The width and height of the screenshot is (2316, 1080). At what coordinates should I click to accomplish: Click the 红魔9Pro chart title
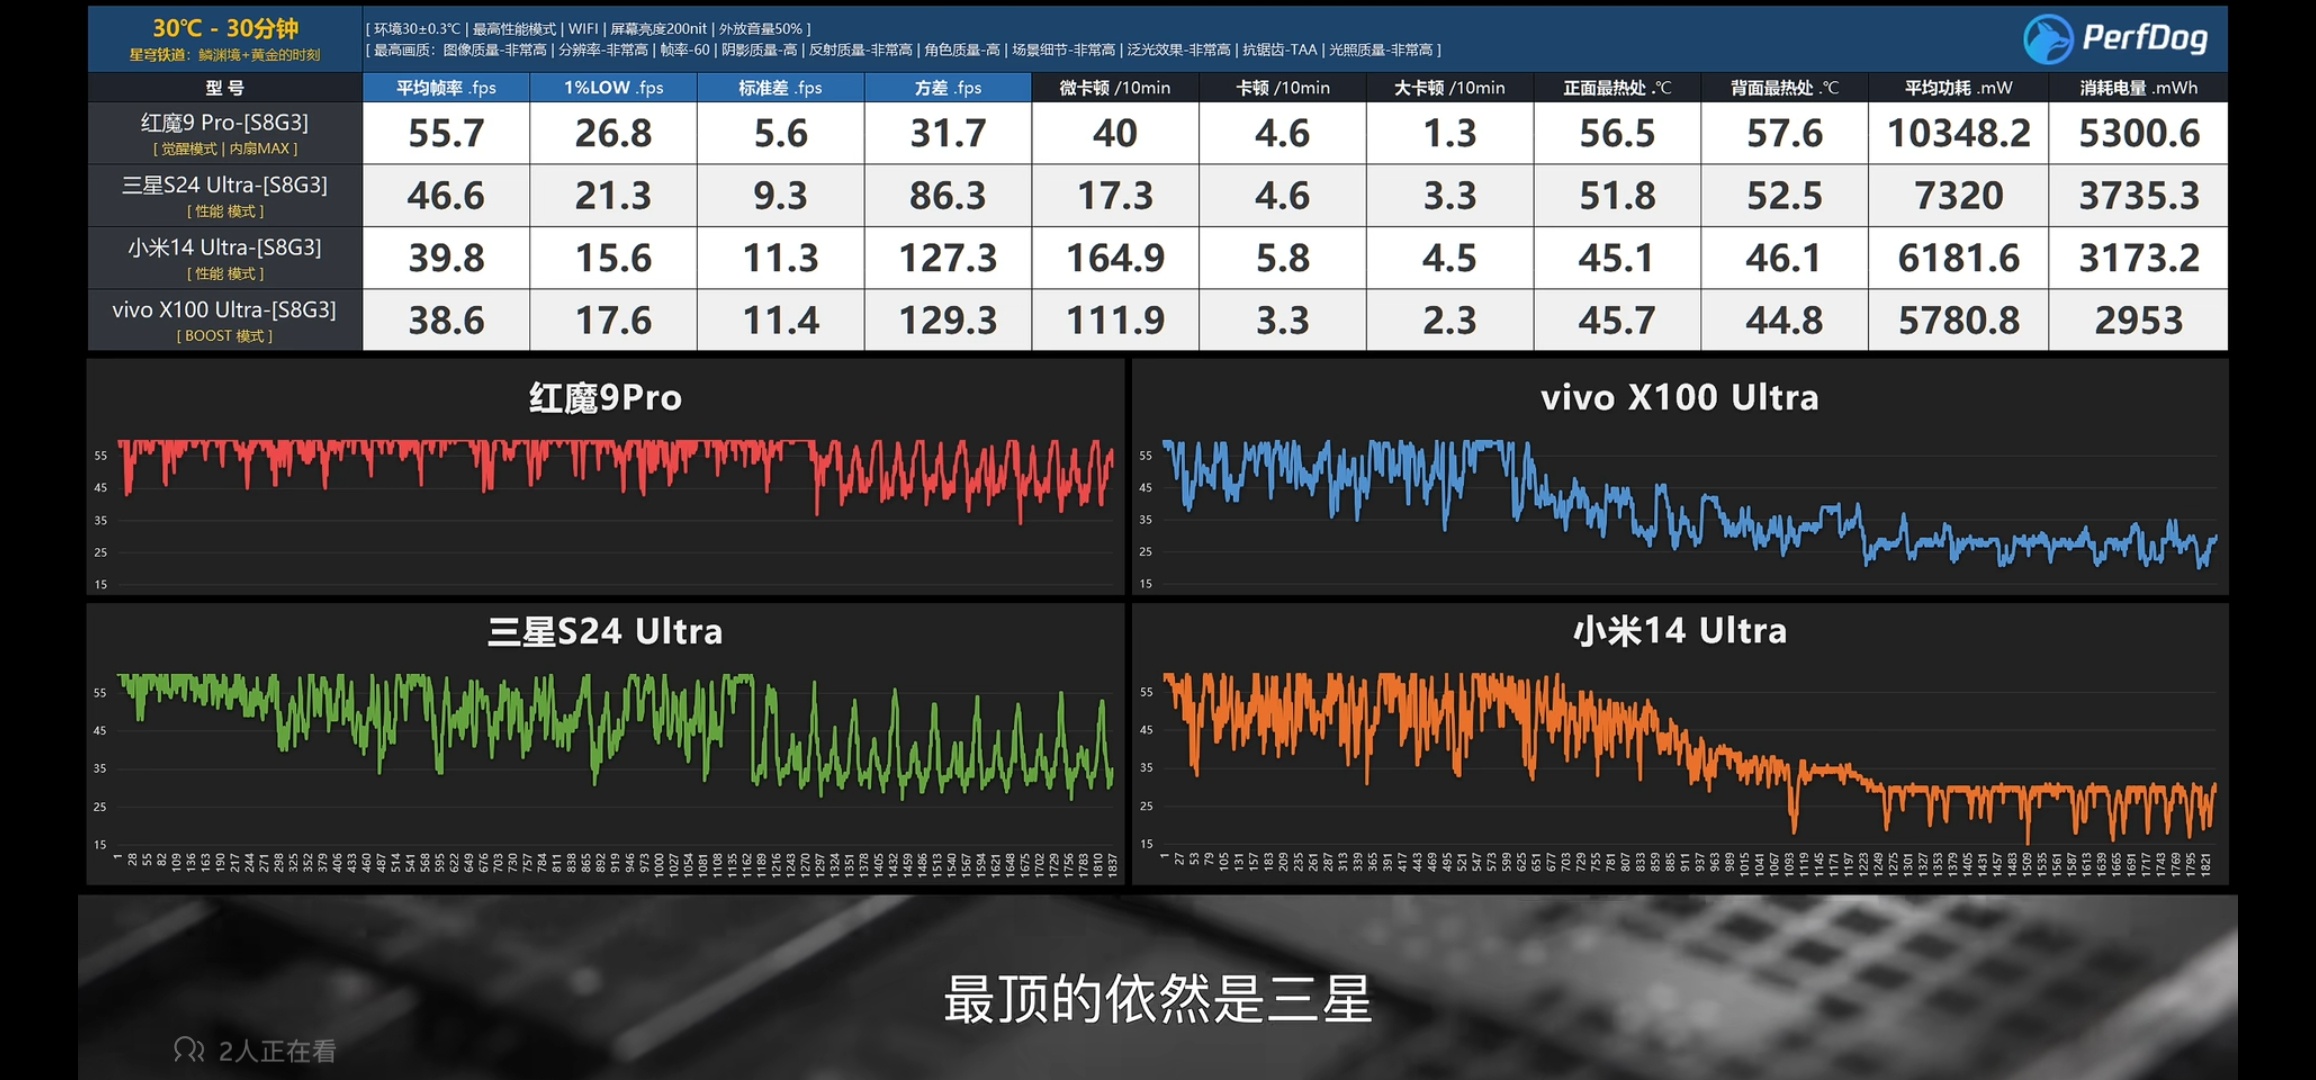point(605,398)
